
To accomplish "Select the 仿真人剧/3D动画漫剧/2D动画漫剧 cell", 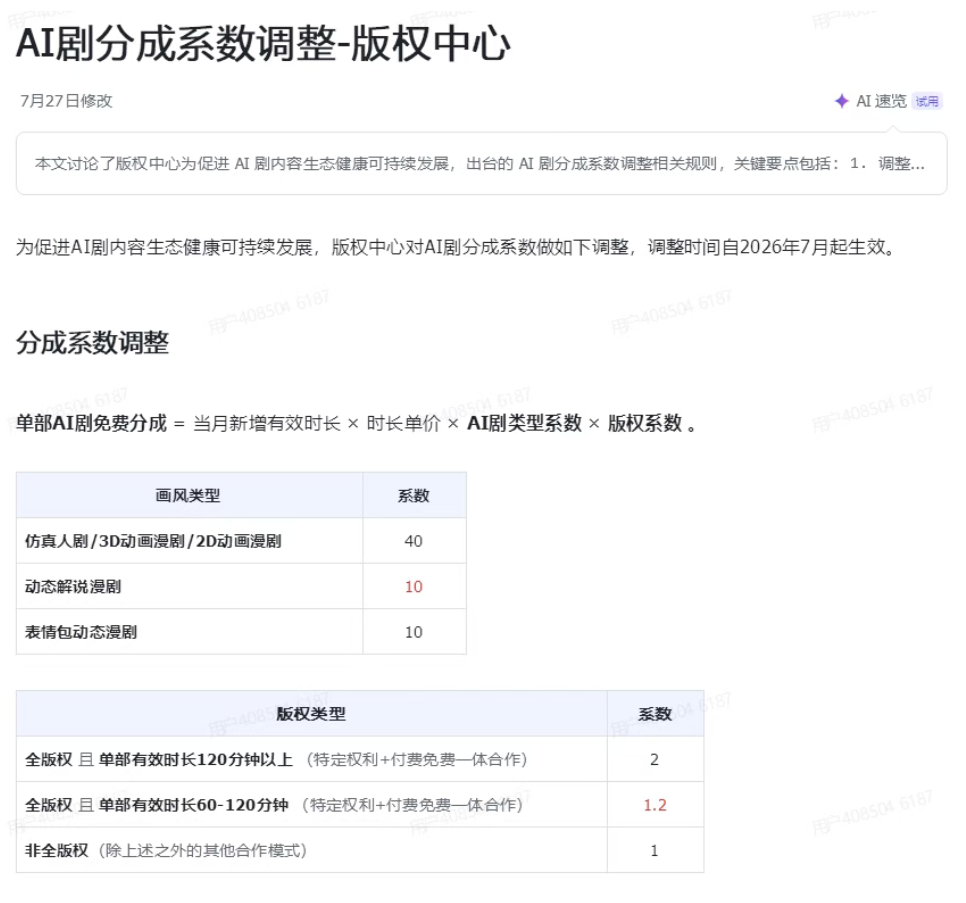I will [189, 541].
